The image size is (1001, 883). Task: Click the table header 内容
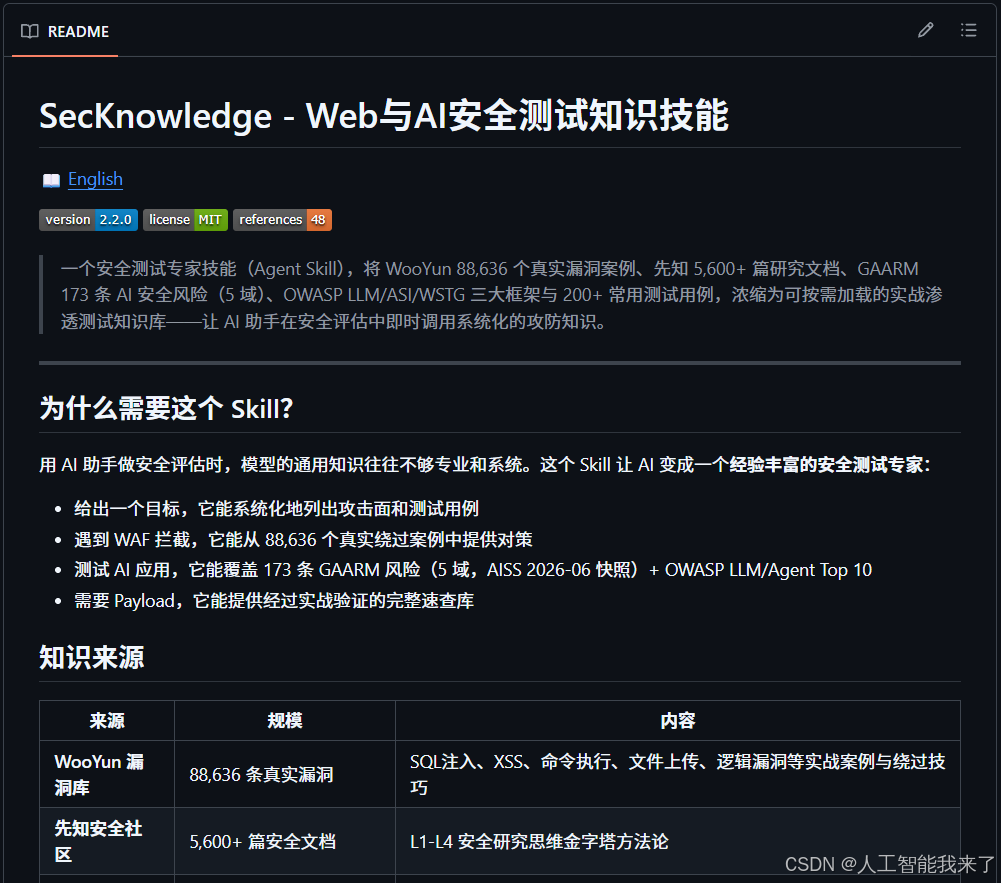coord(677,721)
